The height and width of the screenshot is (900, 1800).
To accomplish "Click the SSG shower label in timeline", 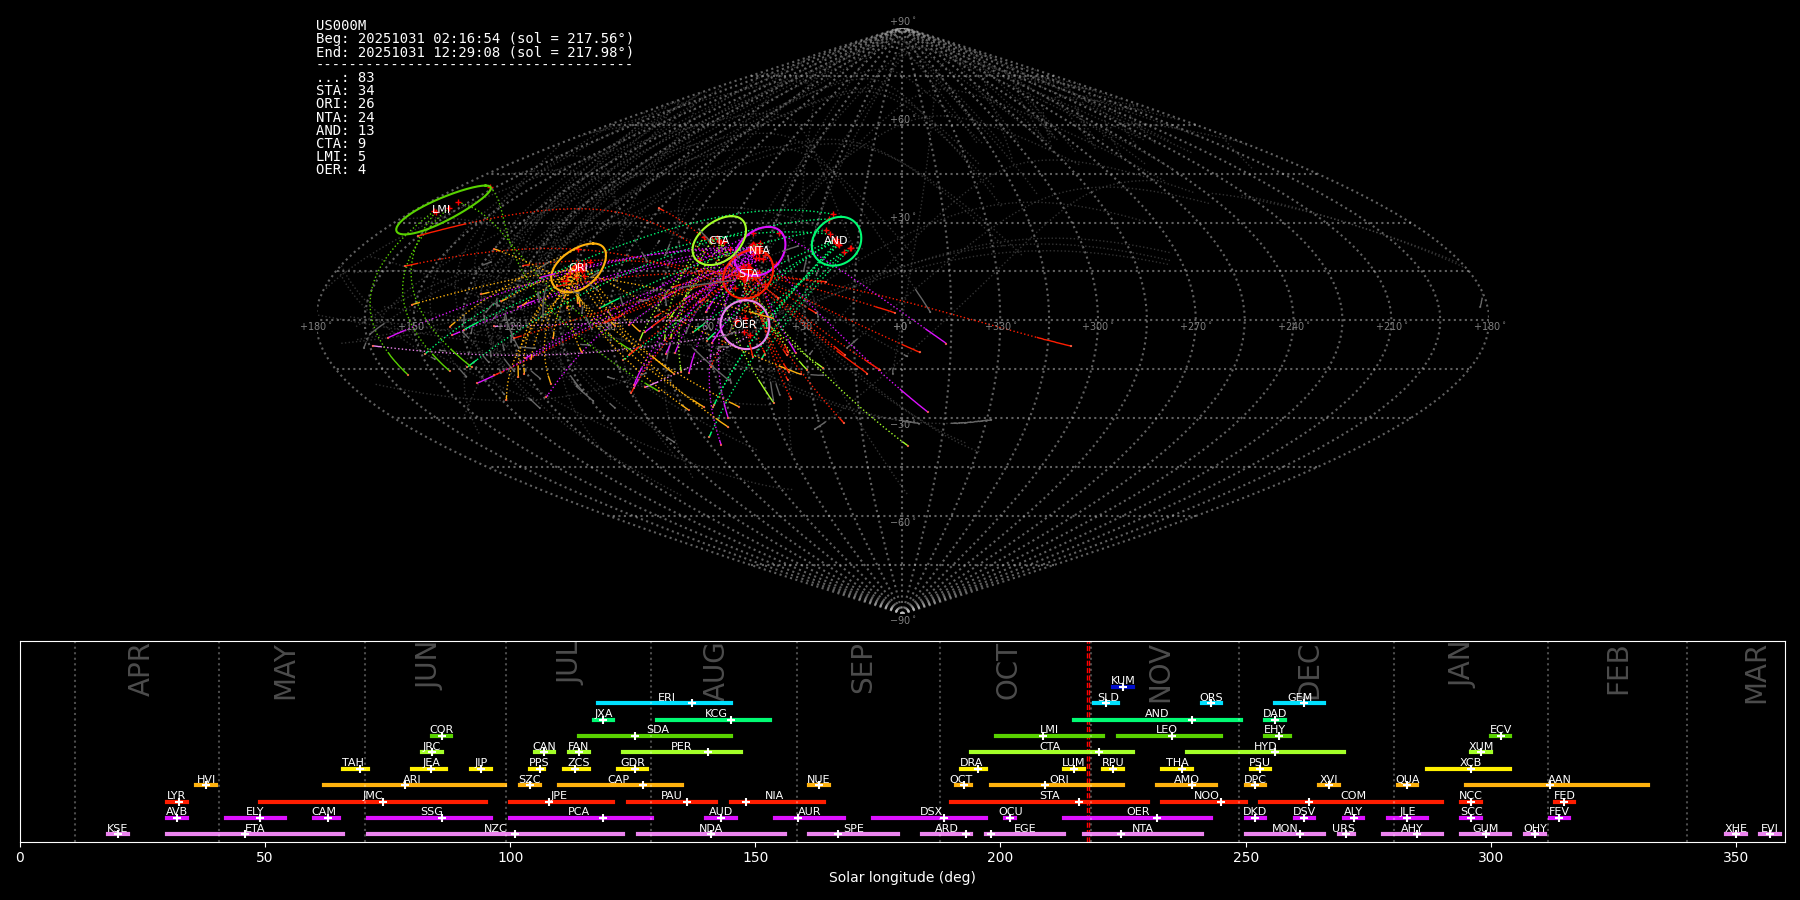I will 432,812.
